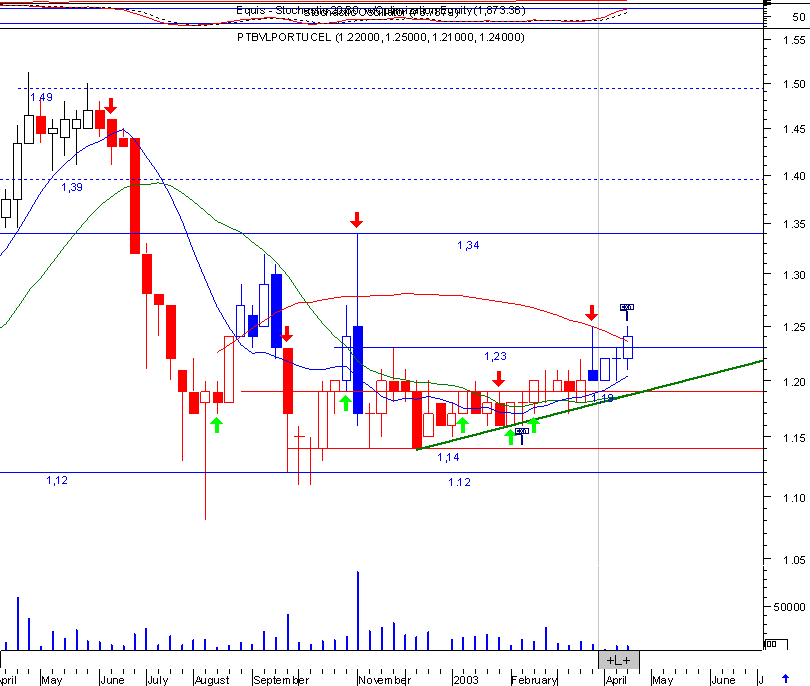Click the tallest volume bar in November
810x686 pixels.
(x=357, y=611)
